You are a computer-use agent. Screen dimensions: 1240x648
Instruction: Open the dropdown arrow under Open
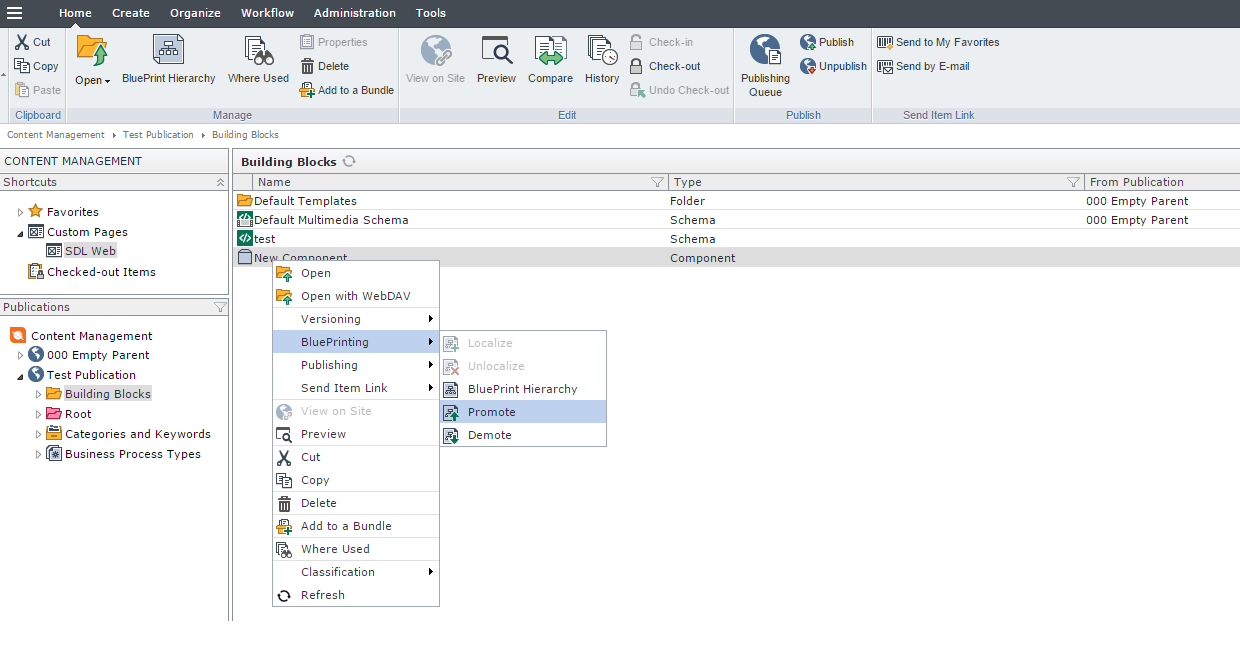(107, 81)
